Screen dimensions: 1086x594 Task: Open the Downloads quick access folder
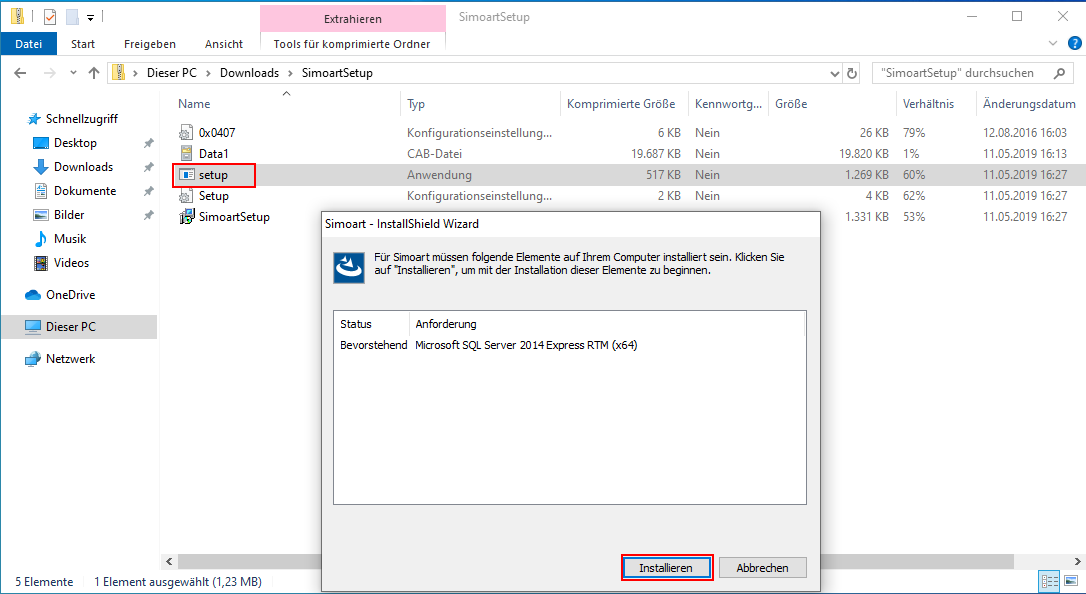83,167
